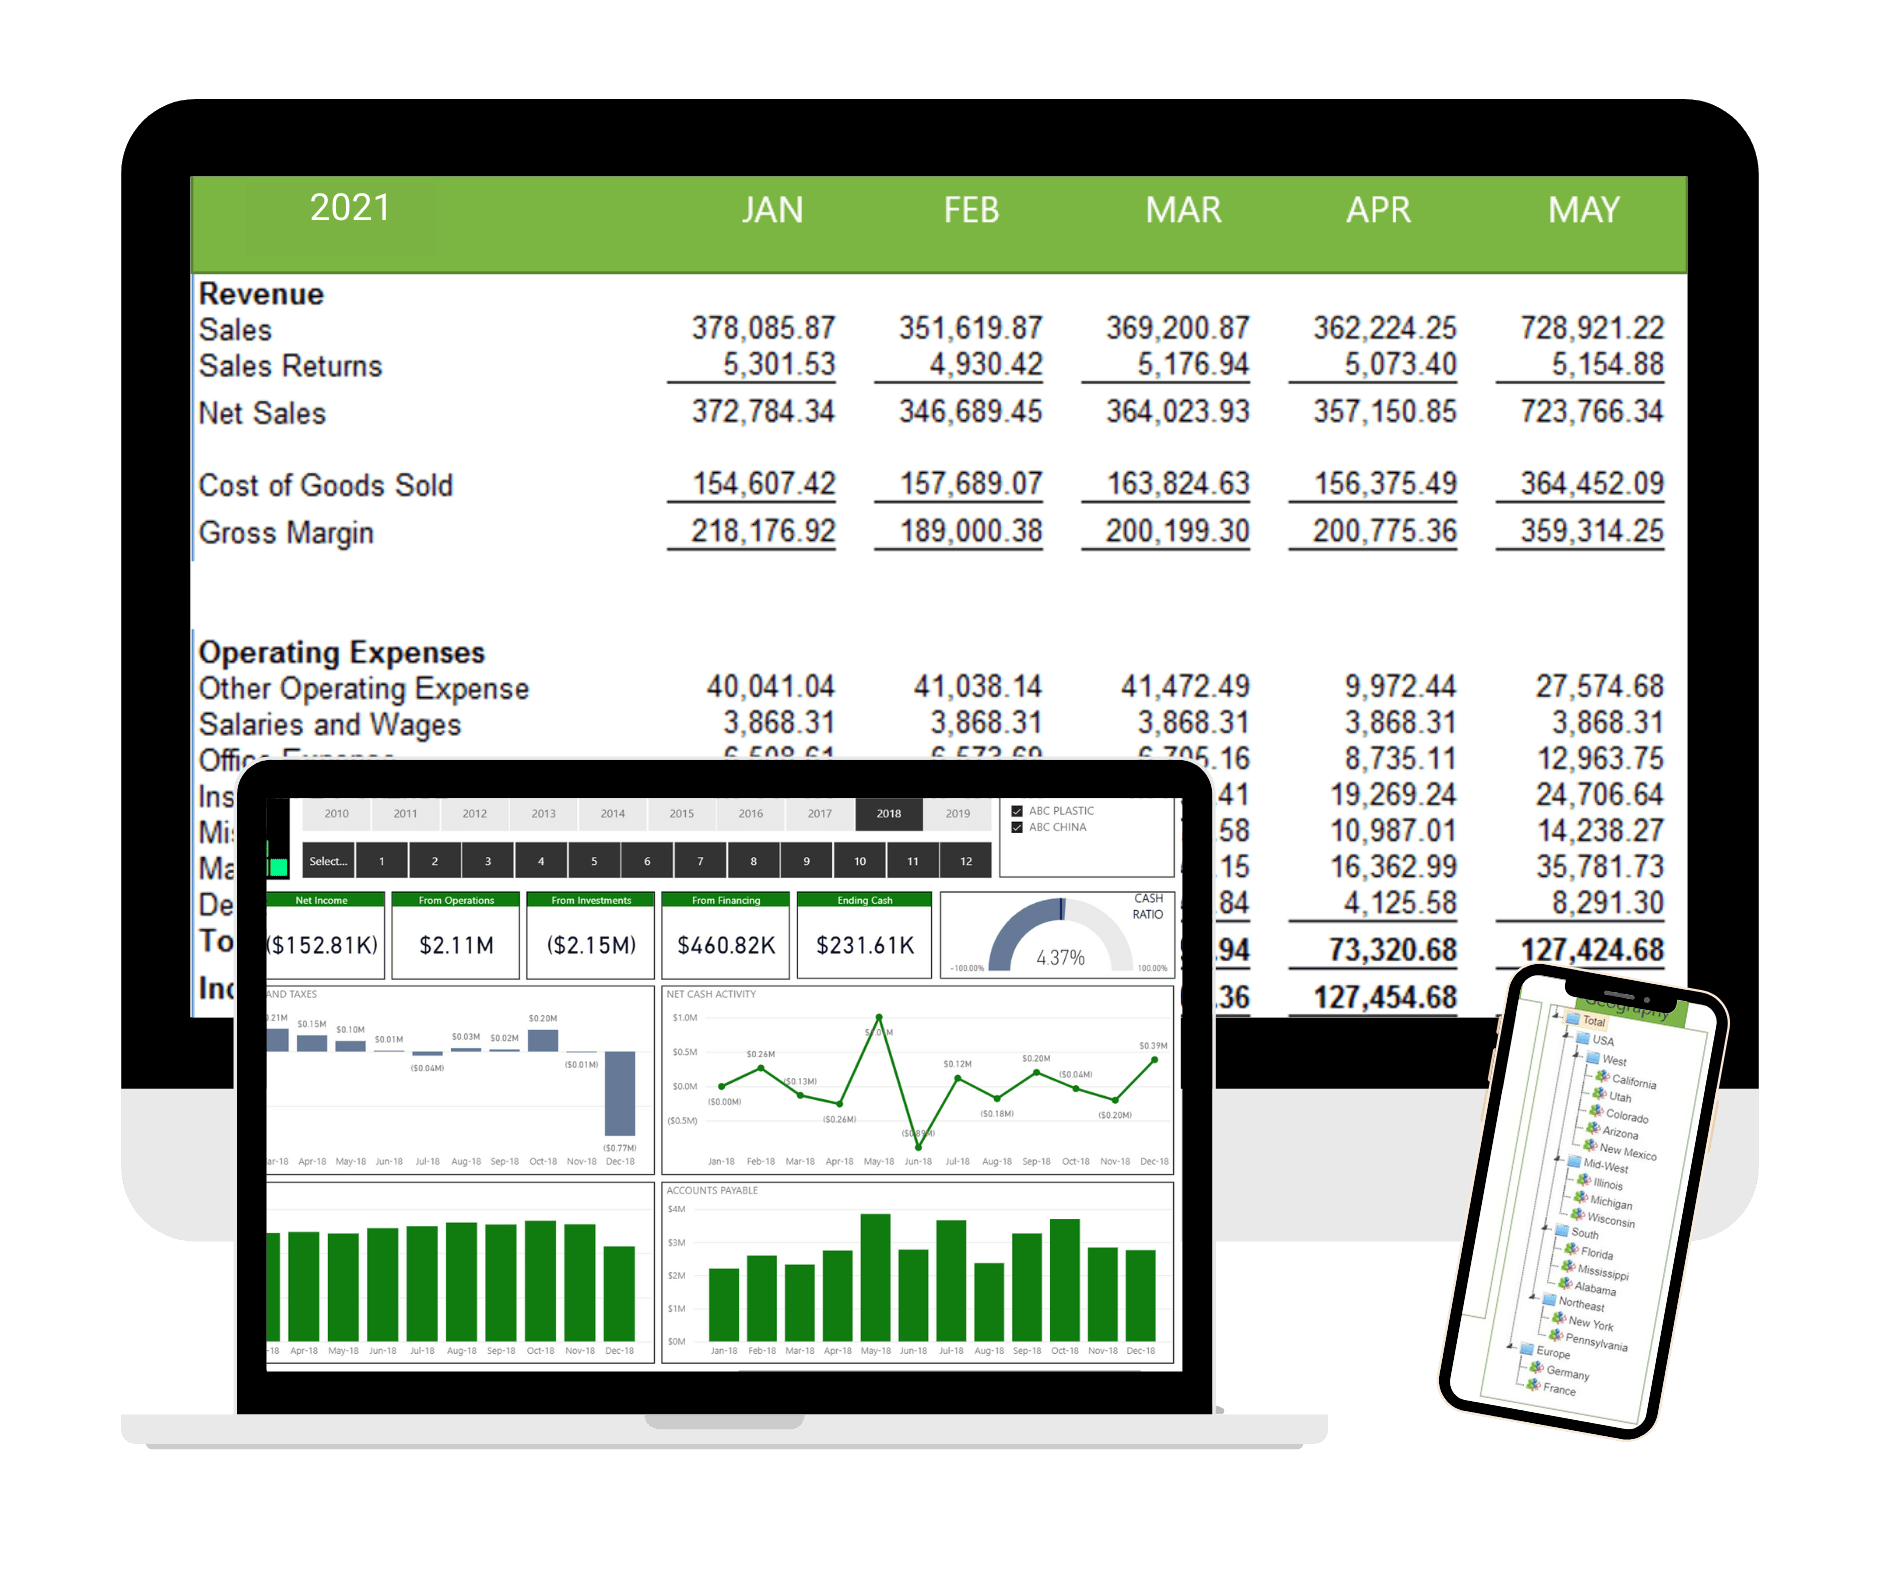This screenshot has width=1880, height=1576.
Task: Select month 11 button
Action: [x=913, y=861]
